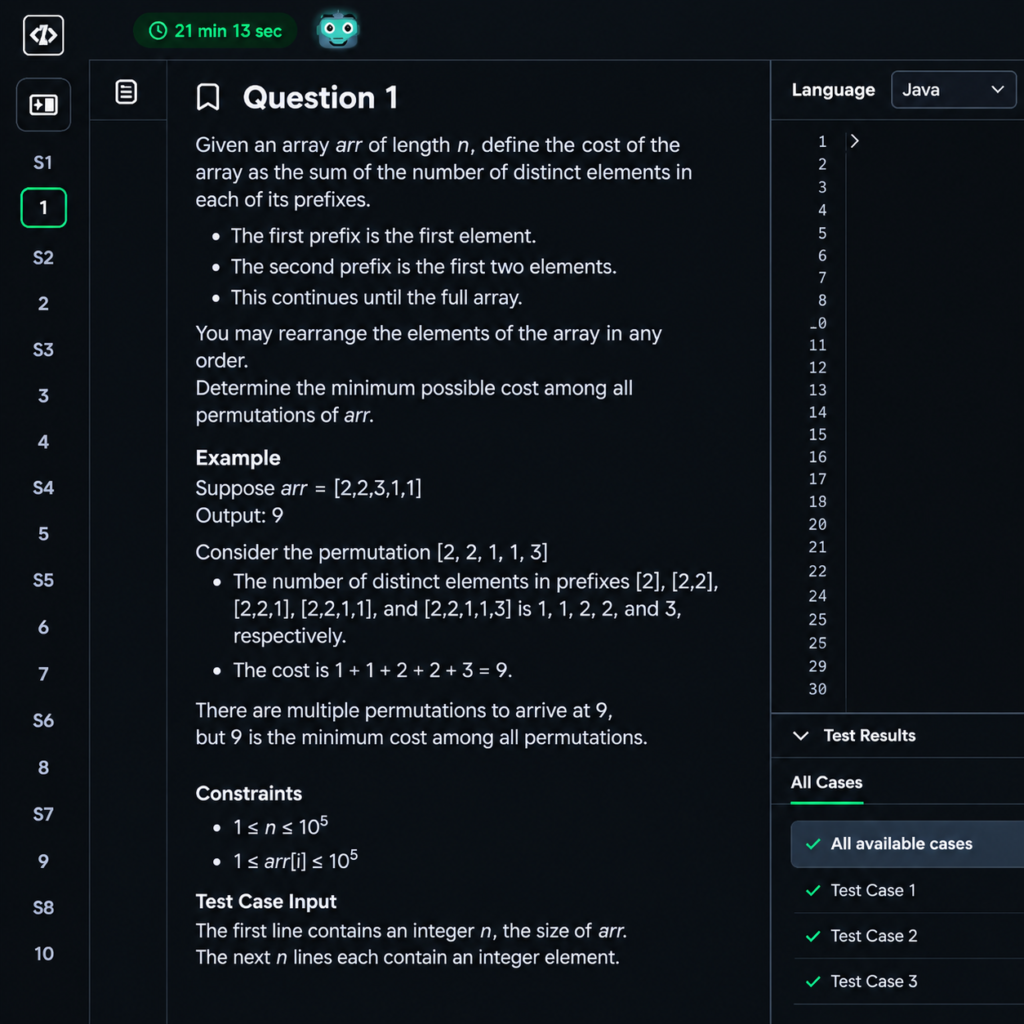Go to question 3 in the sidebar
Viewport: 1024px width, 1024px height.
click(43, 396)
